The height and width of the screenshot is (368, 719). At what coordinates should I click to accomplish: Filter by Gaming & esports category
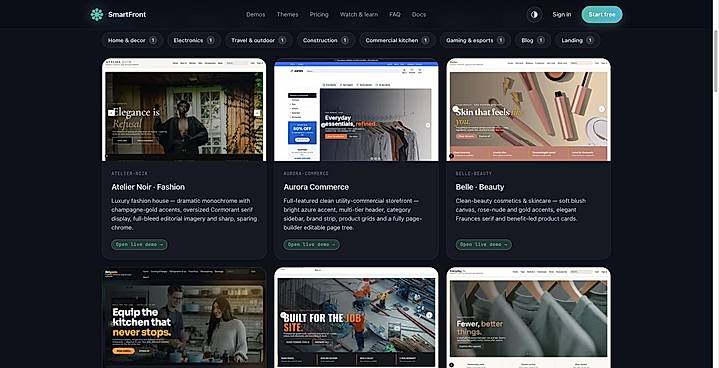tap(475, 40)
